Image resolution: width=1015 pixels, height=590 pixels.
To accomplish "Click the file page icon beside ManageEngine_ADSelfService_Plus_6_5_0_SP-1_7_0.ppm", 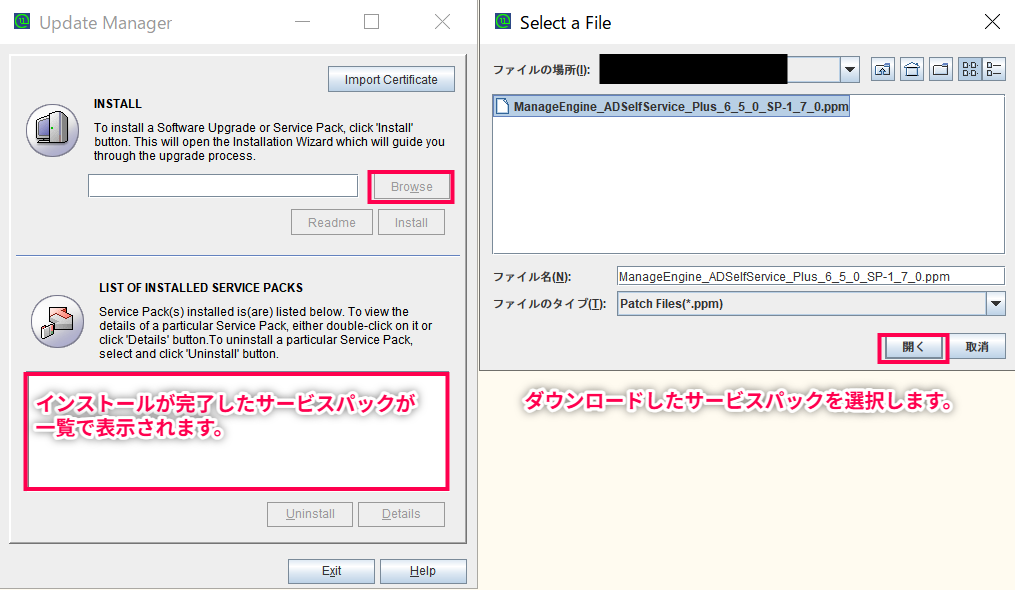I will [x=502, y=106].
